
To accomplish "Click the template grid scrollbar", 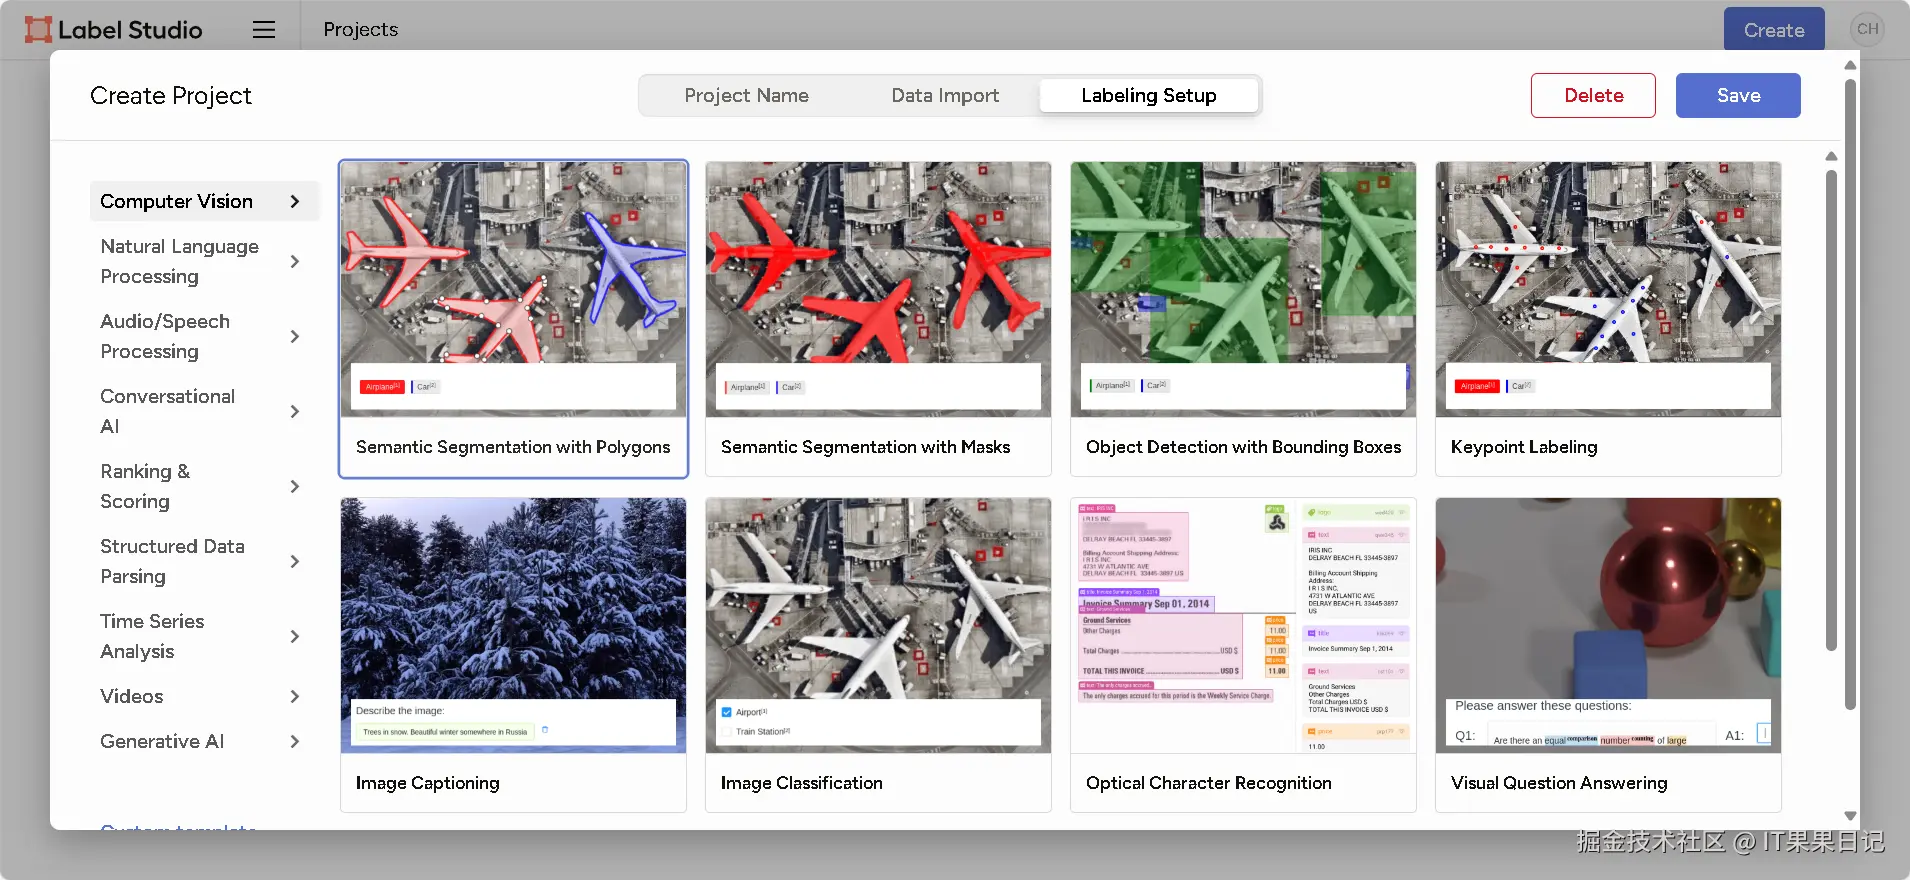I will (x=1831, y=410).
